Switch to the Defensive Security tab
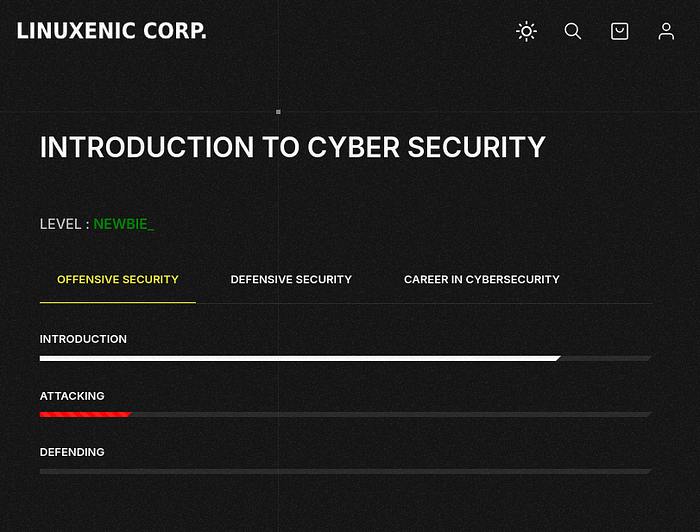This screenshot has width=700, height=532. pos(291,279)
